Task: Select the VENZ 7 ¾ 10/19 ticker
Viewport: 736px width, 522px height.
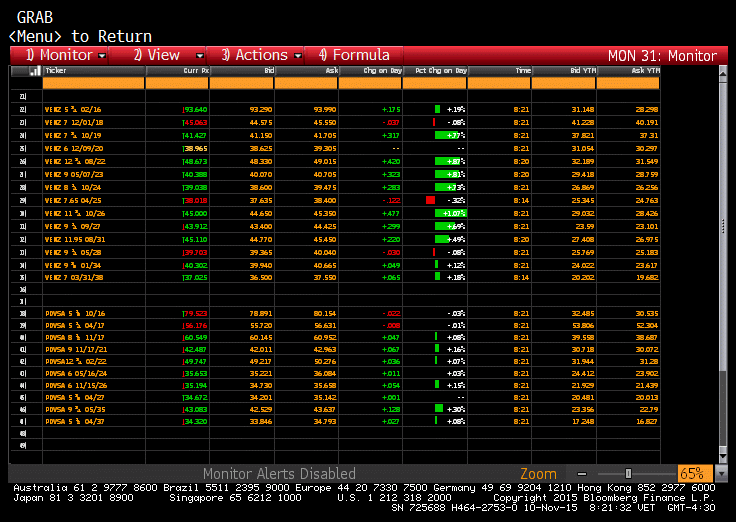Action: (73, 136)
